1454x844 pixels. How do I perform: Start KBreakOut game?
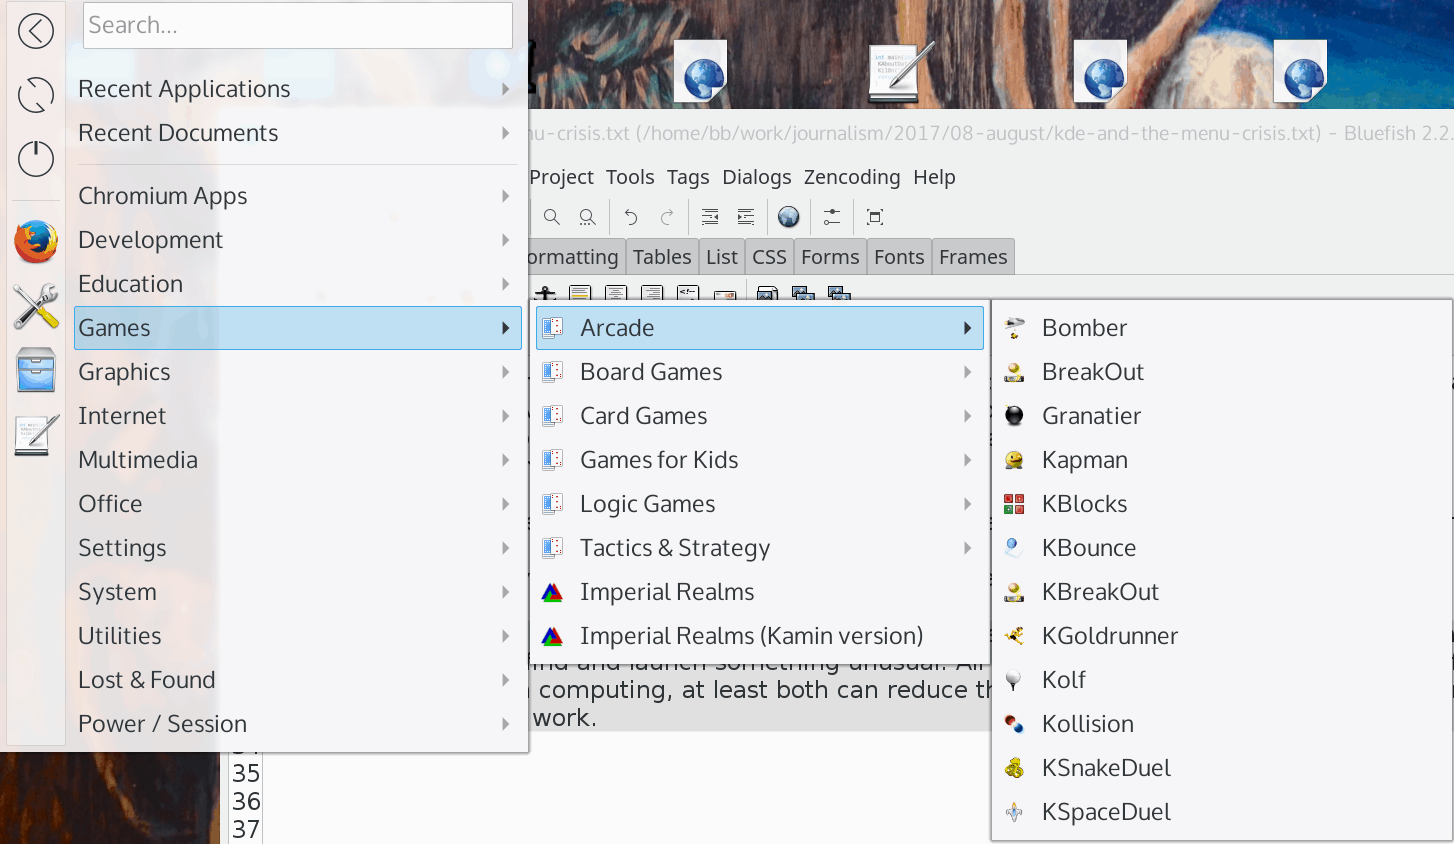[1222, 592]
